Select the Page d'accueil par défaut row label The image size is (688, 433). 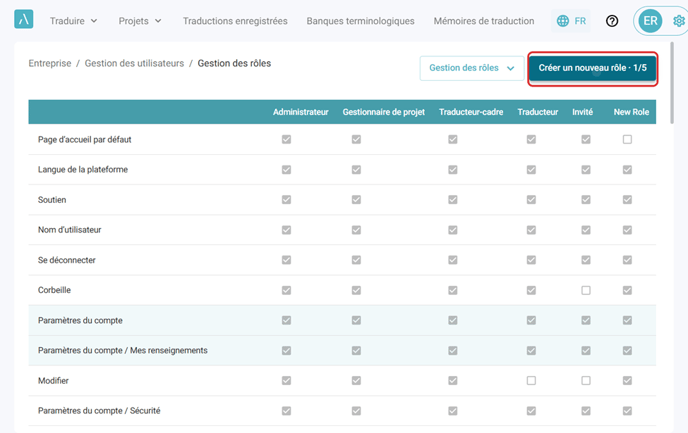[85, 140]
